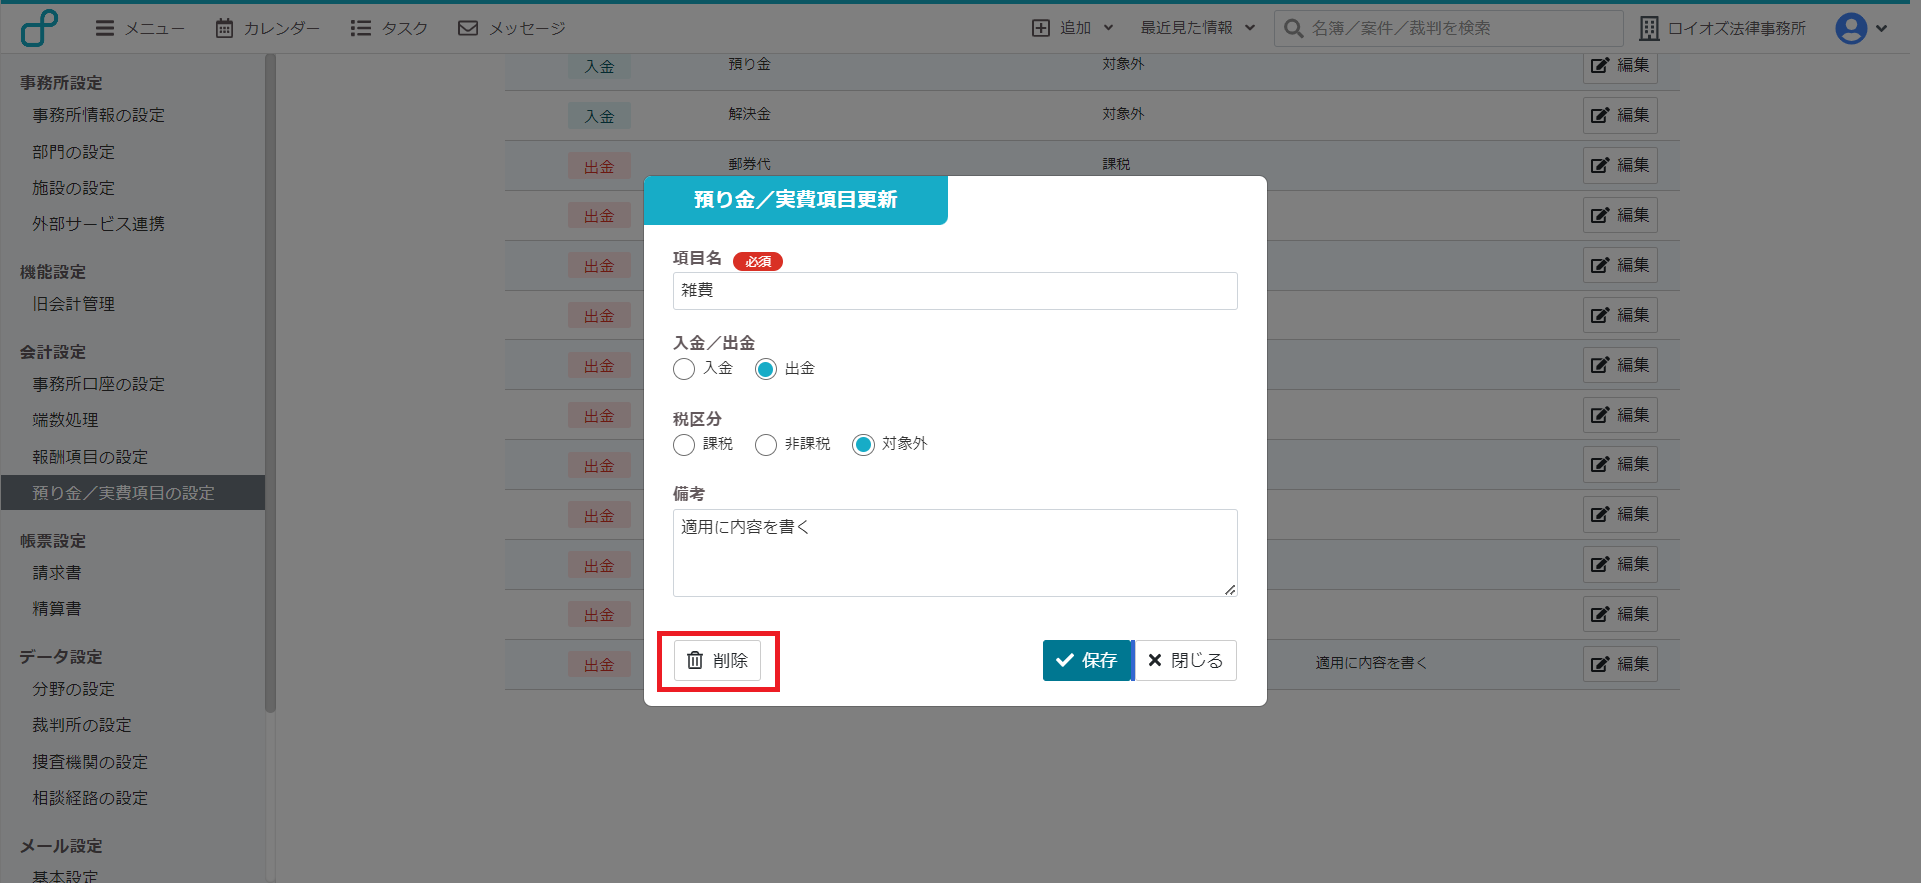Click the app logo in top-left corner
This screenshot has width=1921, height=883.
39,28
